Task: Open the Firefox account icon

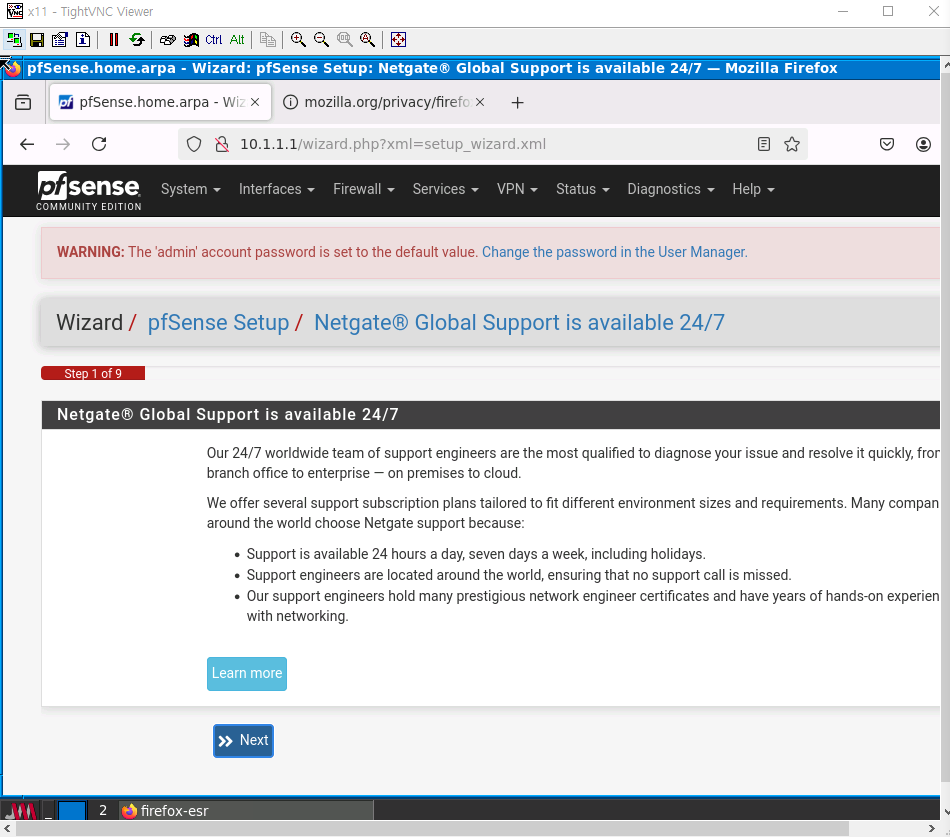Action: pos(923,144)
